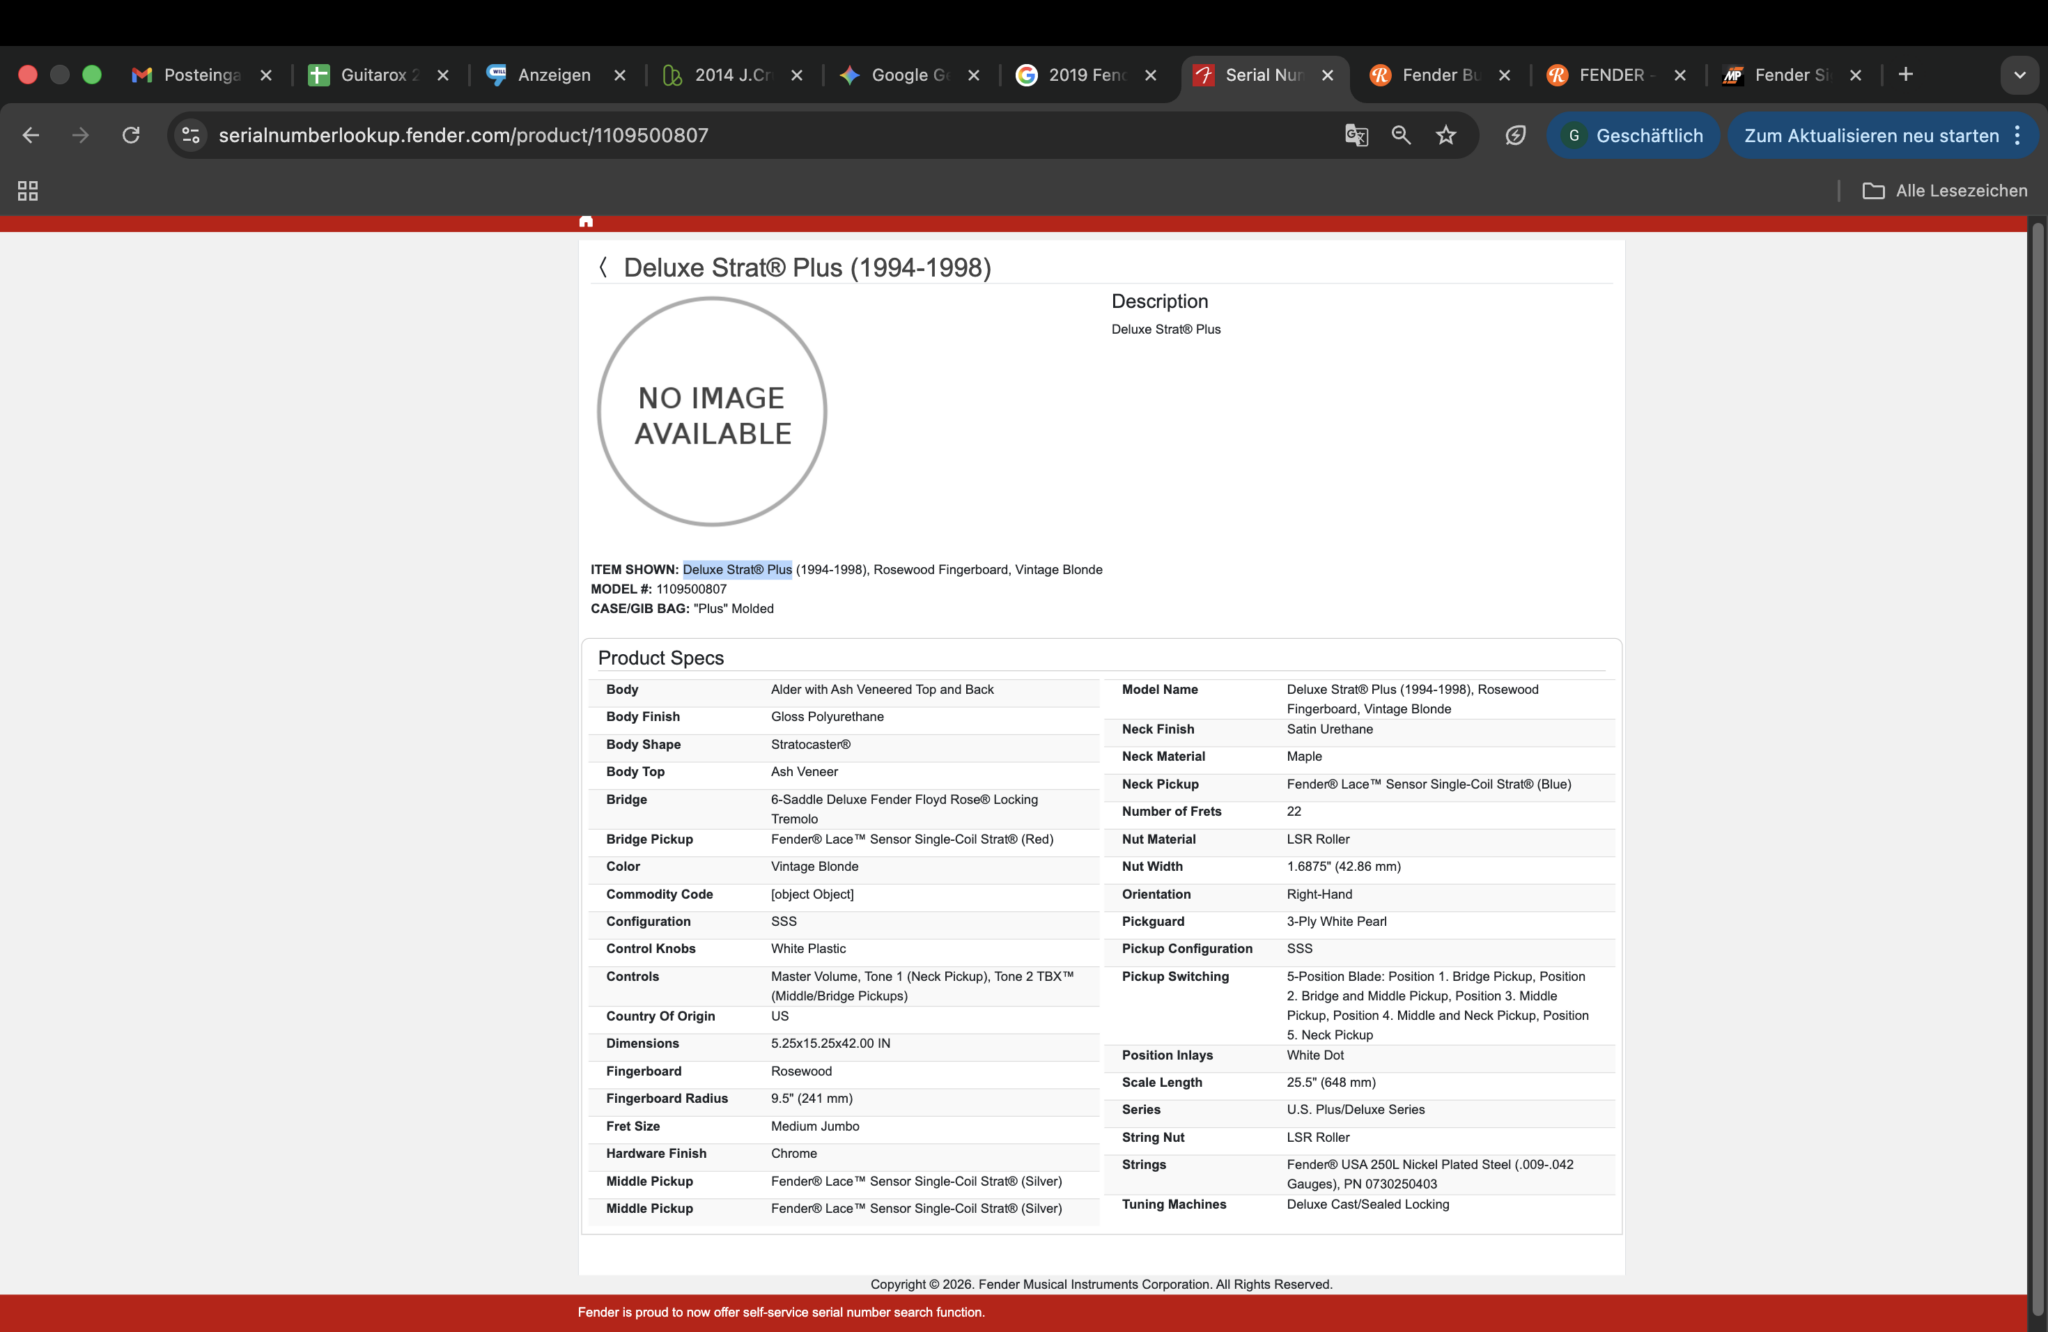Viewport: 2048px width, 1332px height.
Task: Click Alder with Ash Veneered Top and Back
Action: pos(882,690)
